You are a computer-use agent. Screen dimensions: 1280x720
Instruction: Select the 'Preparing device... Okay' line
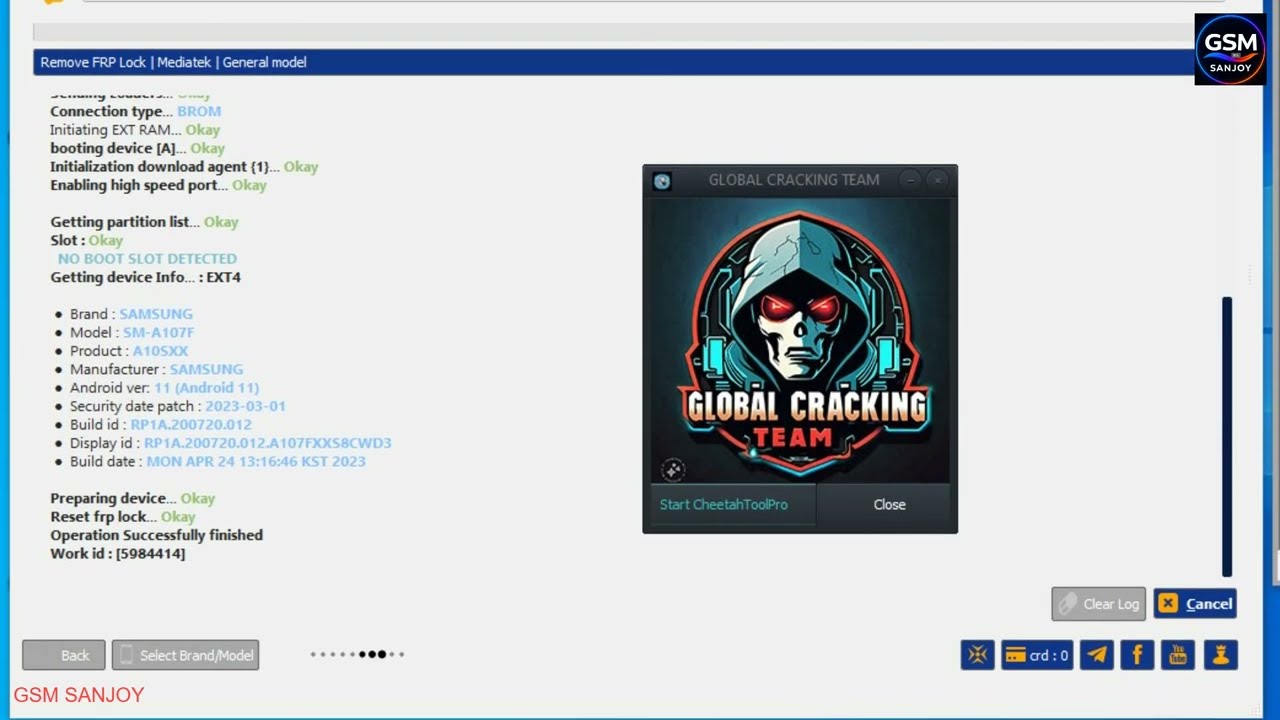point(133,498)
